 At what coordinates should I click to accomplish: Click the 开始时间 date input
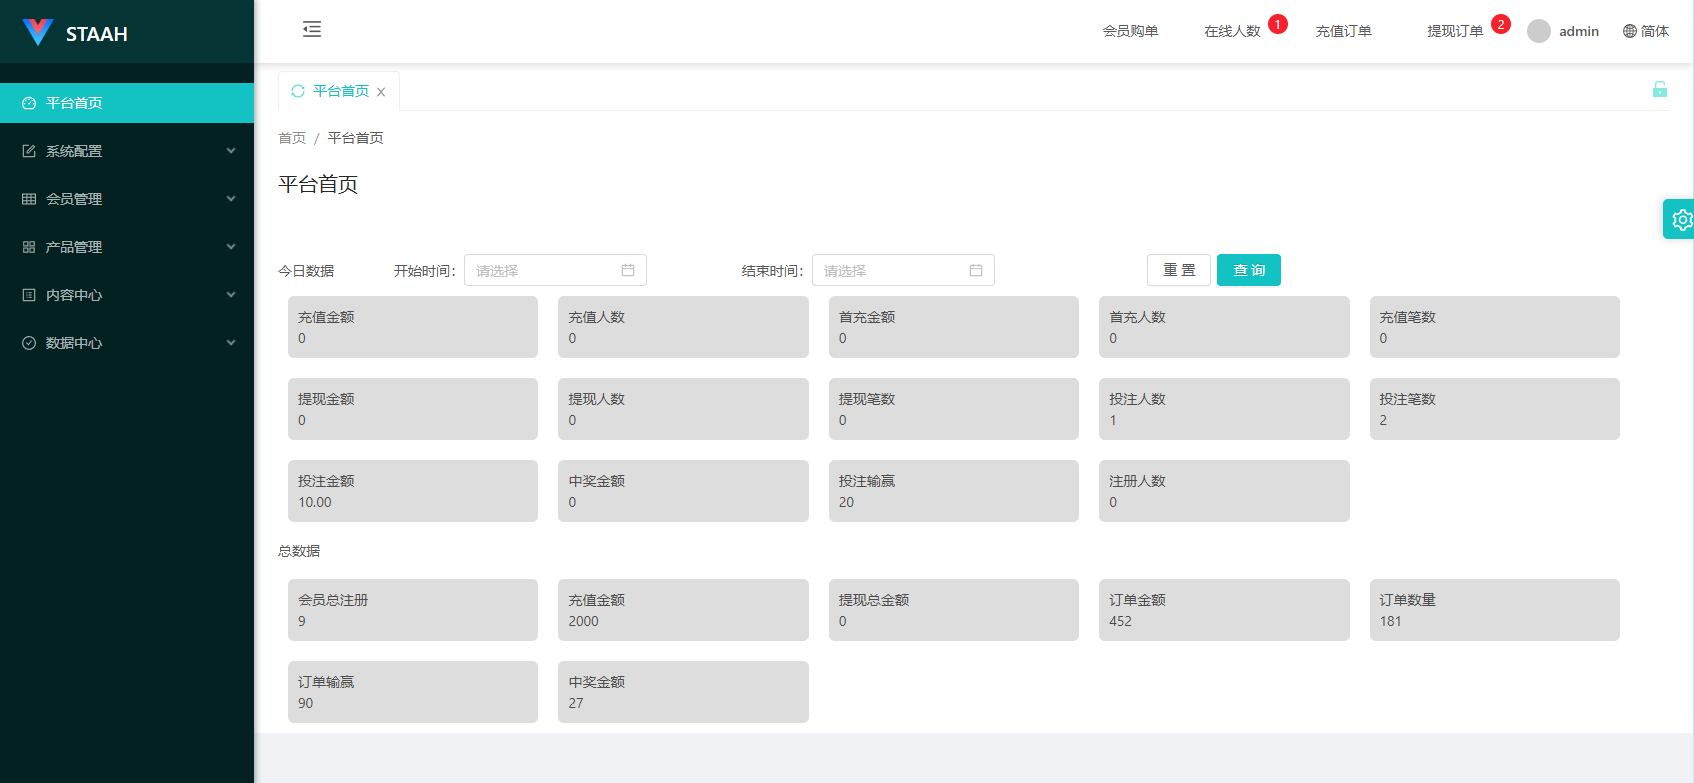point(555,270)
